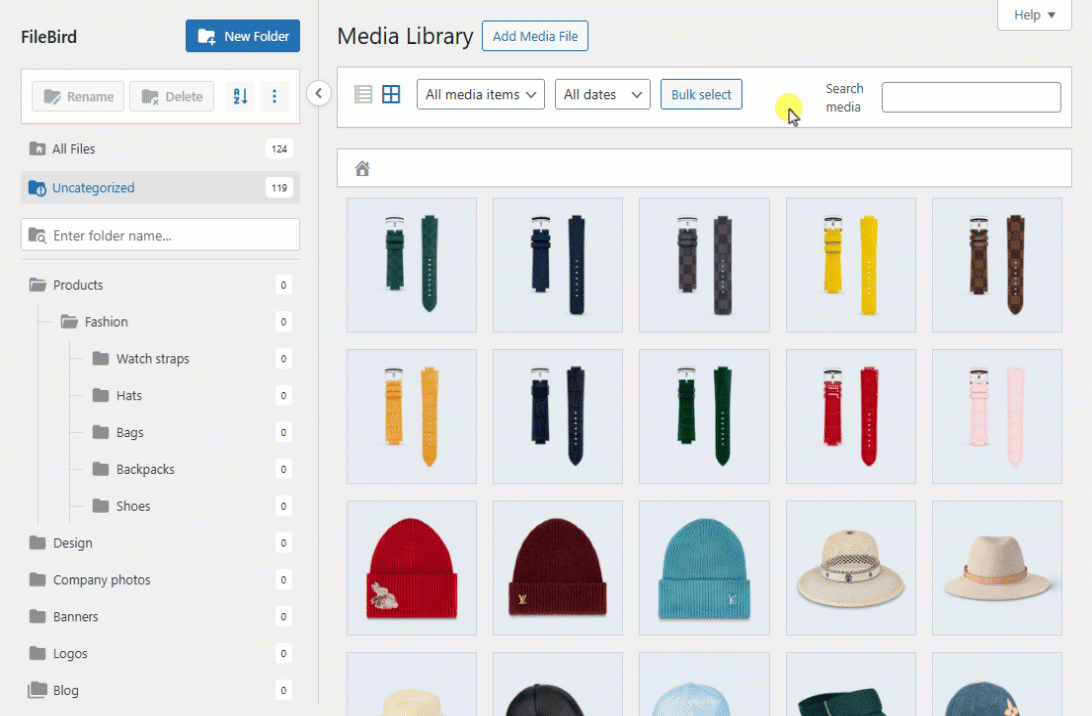Select the Backpacks folder
This screenshot has width=1092, height=716.
point(192,469)
